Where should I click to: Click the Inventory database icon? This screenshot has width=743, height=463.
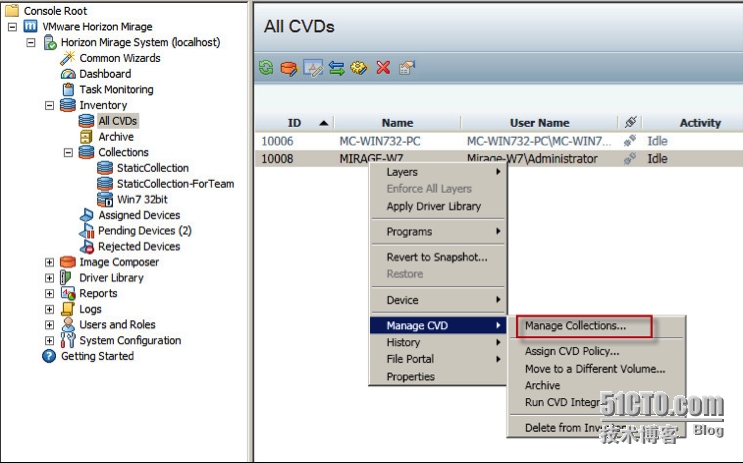[x=68, y=105]
